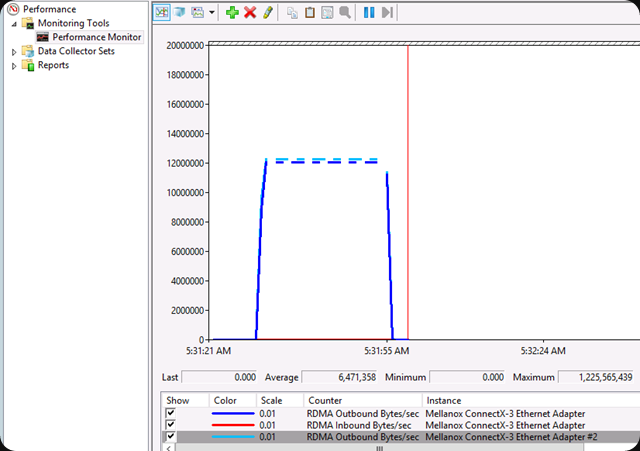Click the Minimum value field
640x451 pixels.
click(467, 377)
